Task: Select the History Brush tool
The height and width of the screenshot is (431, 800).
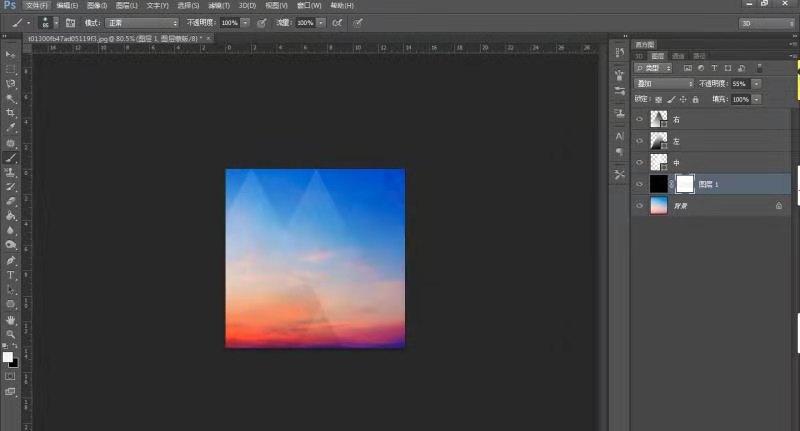Action: (x=10, y=187)
